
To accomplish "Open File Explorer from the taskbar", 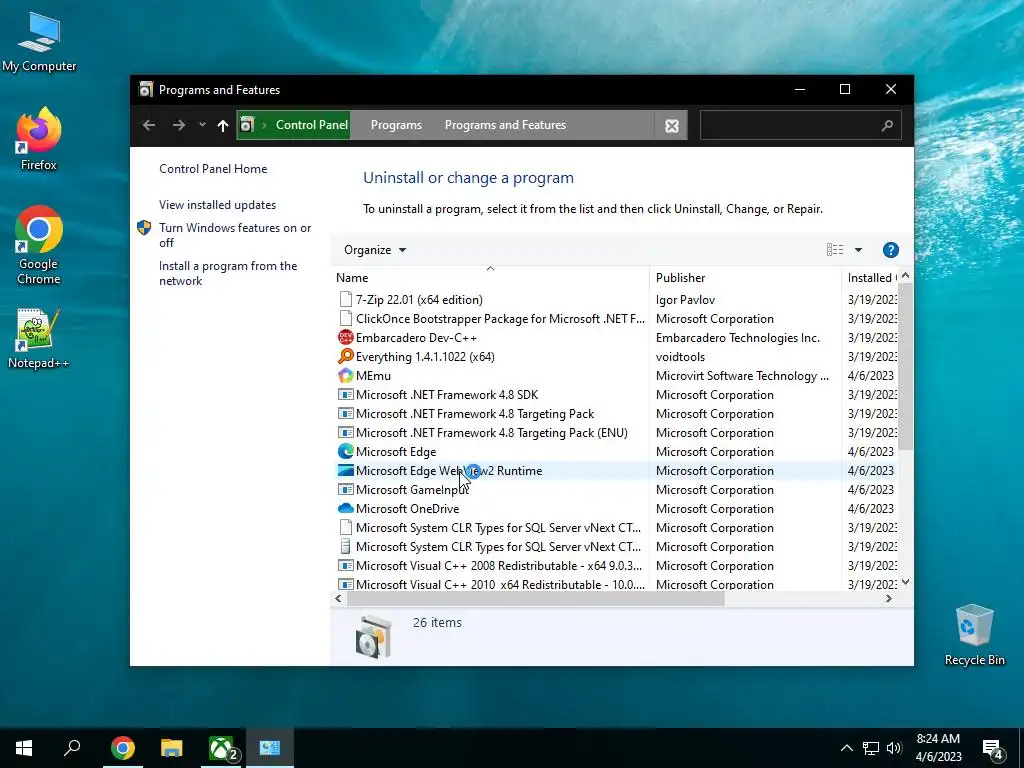I will pyautogui.click(x=172, y=748).
